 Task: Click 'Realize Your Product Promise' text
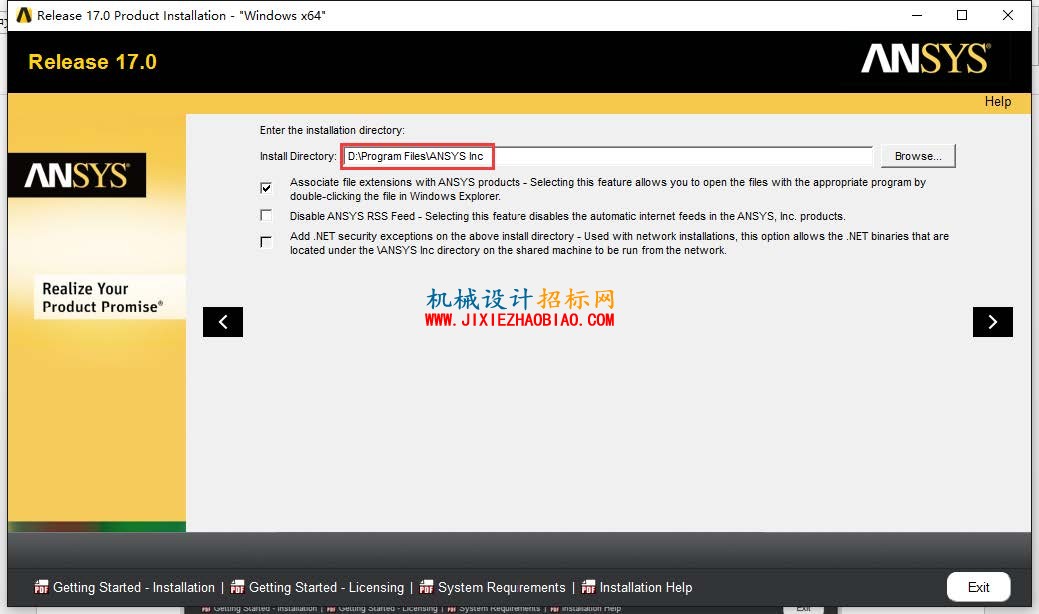click(x=103, y=297)
